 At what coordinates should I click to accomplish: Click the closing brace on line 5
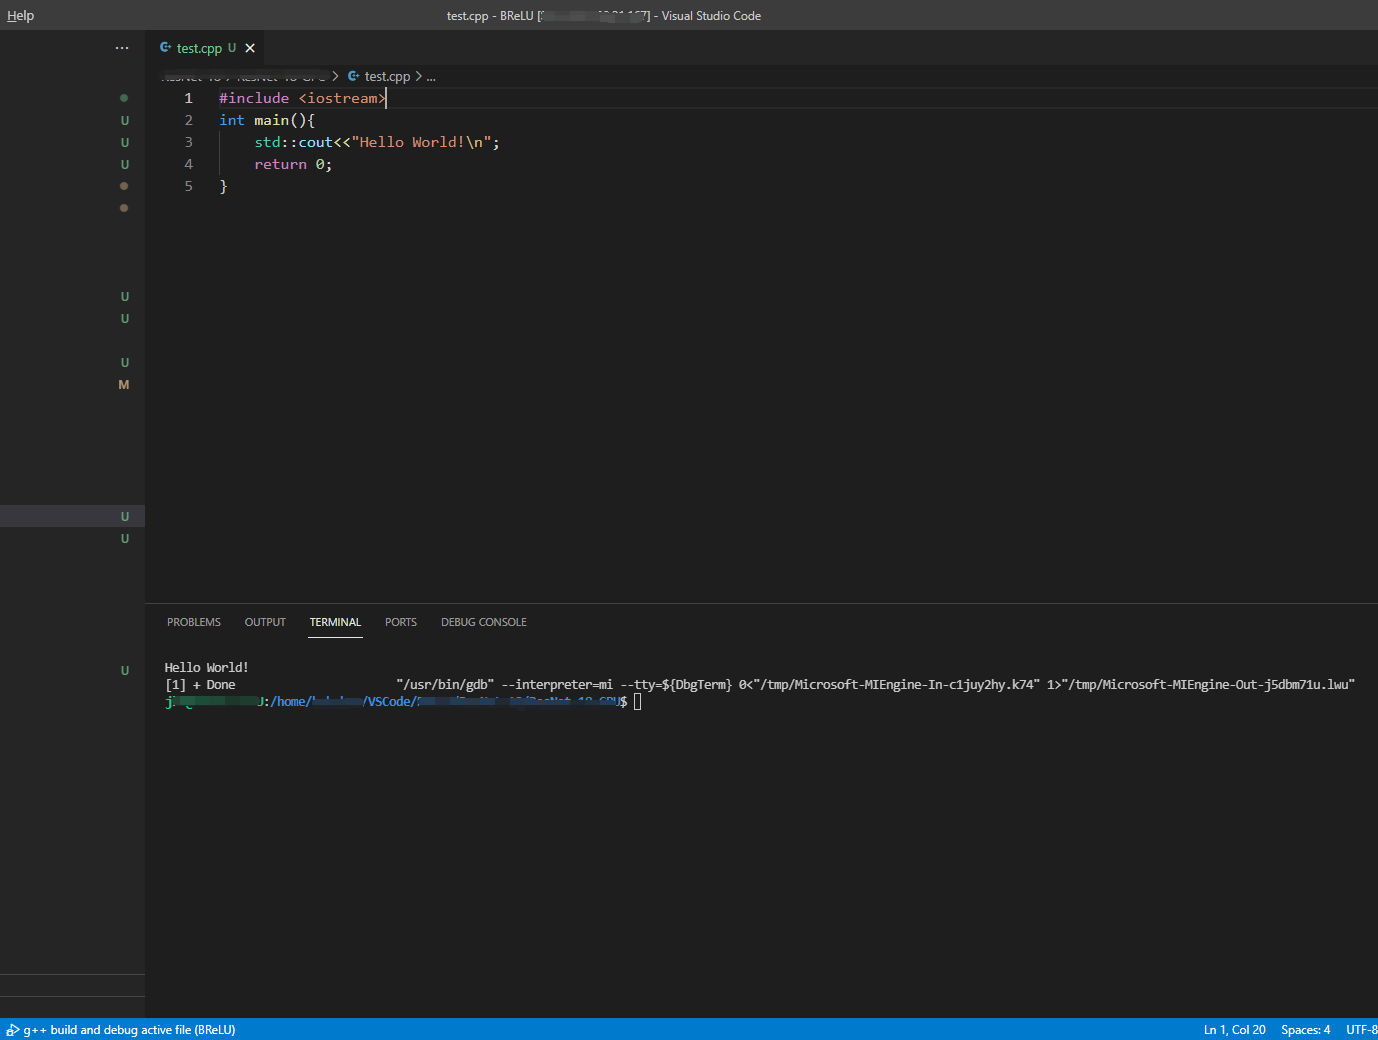click(223, 186)
